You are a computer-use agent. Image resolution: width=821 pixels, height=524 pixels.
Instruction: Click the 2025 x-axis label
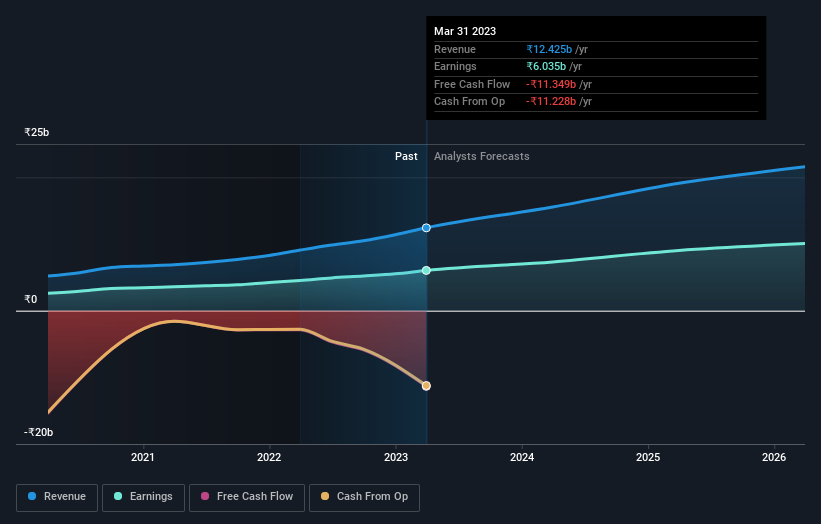click(648, 458)
